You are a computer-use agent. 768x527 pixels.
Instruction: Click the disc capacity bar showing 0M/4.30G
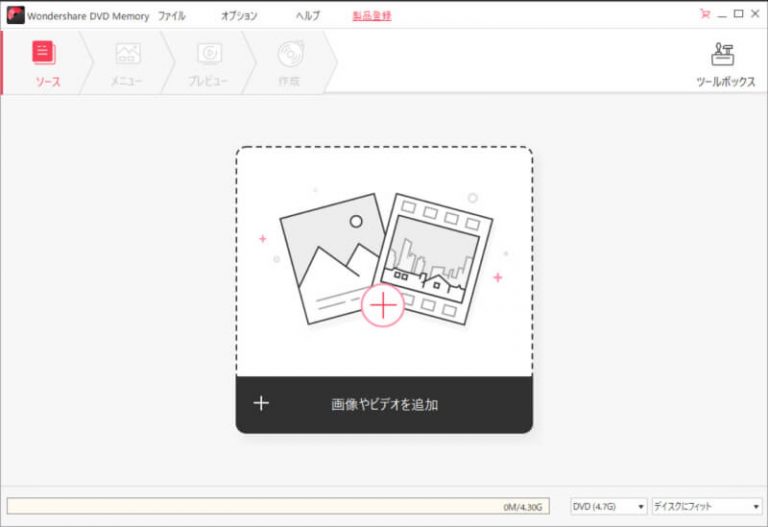pos(277,507)
